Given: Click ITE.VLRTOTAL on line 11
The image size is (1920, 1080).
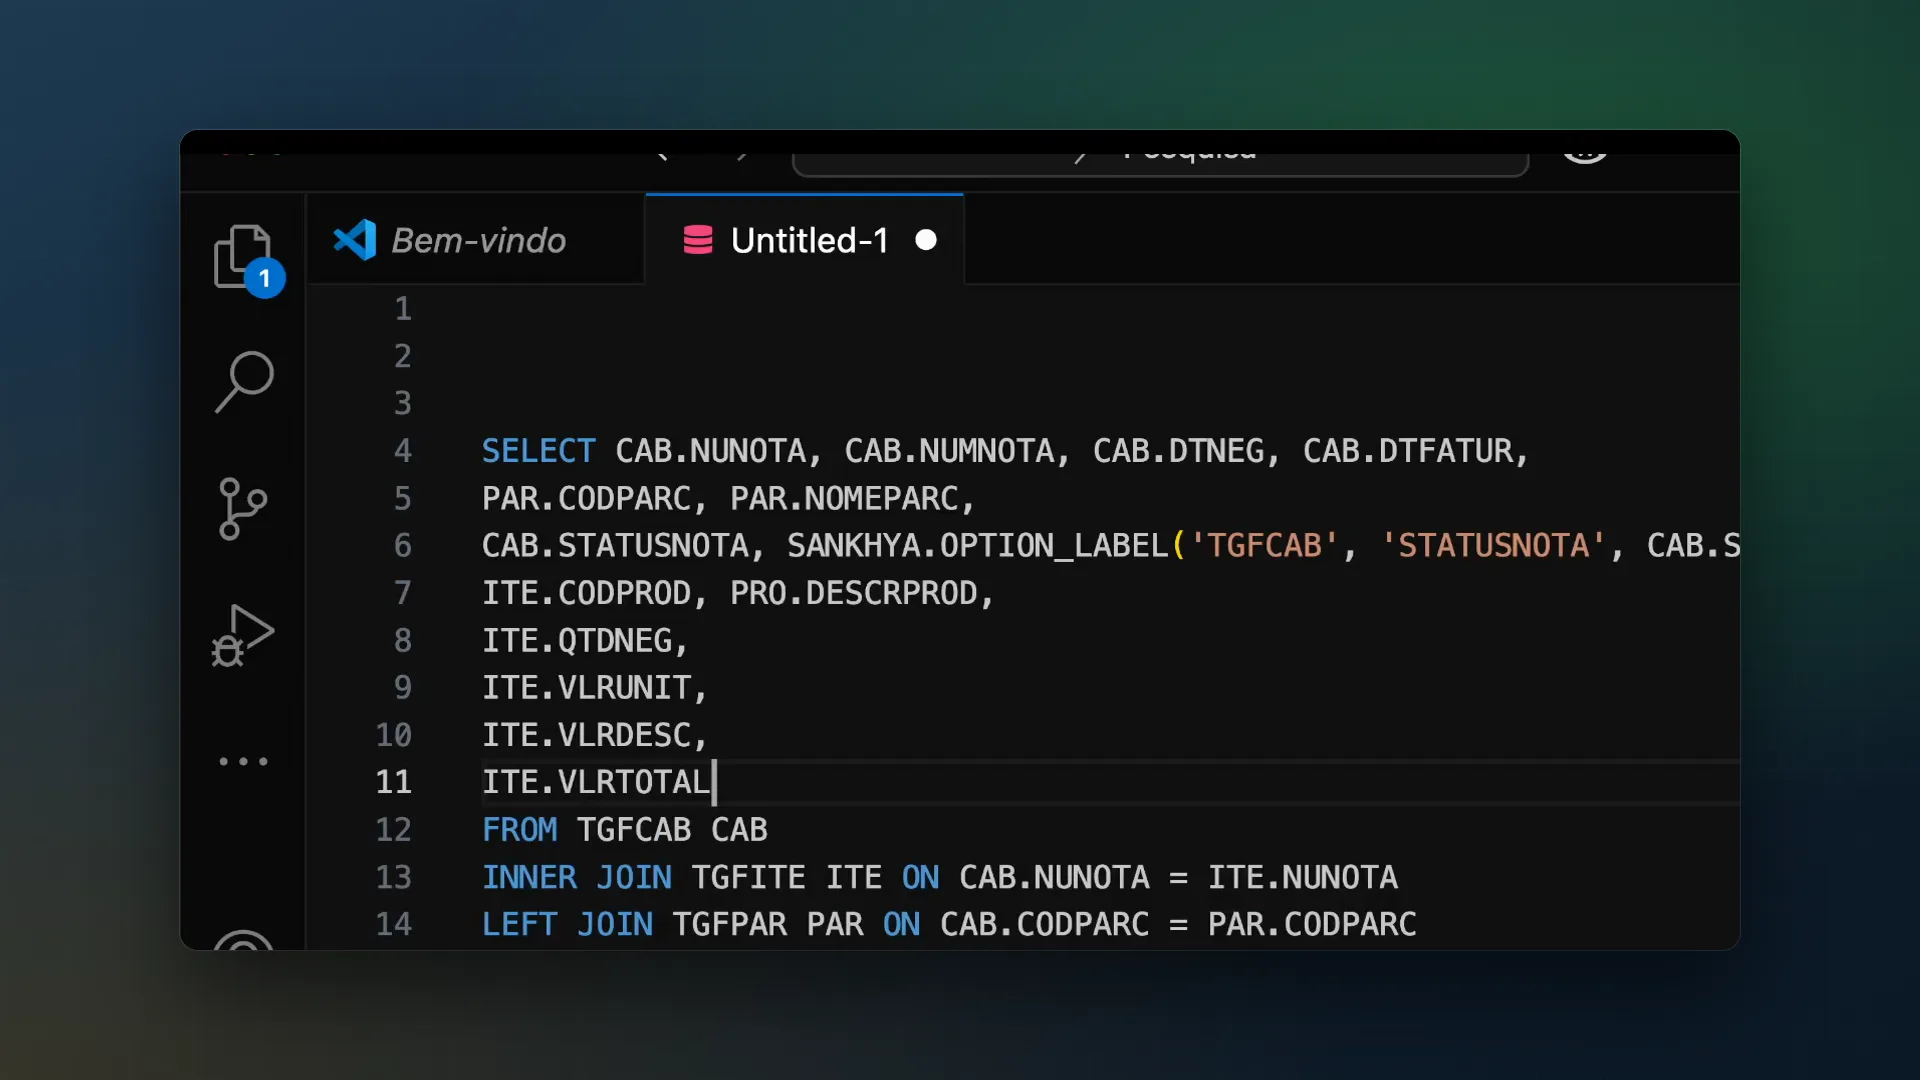Looking at the screenshot, I should point(596,782).
